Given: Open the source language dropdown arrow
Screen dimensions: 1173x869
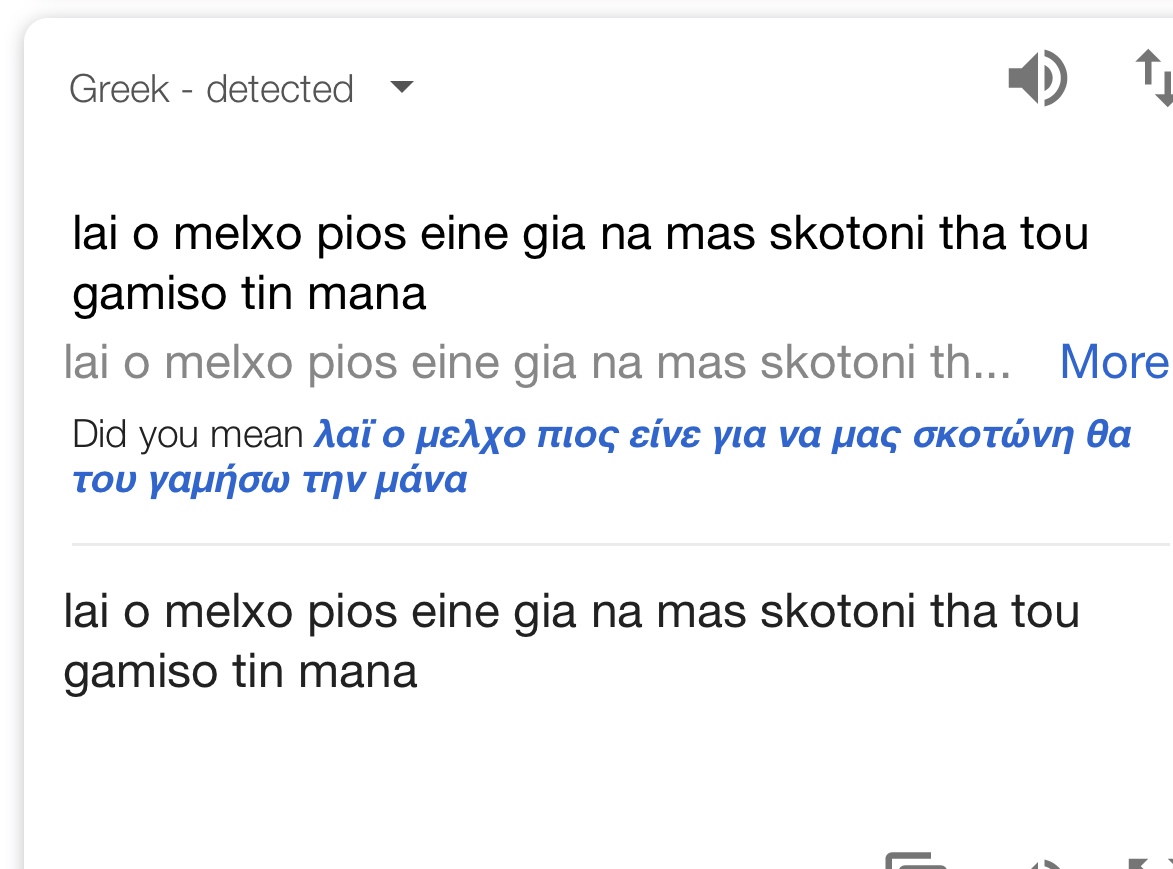Looking at the screenshot, I should [x=402, y=87].
